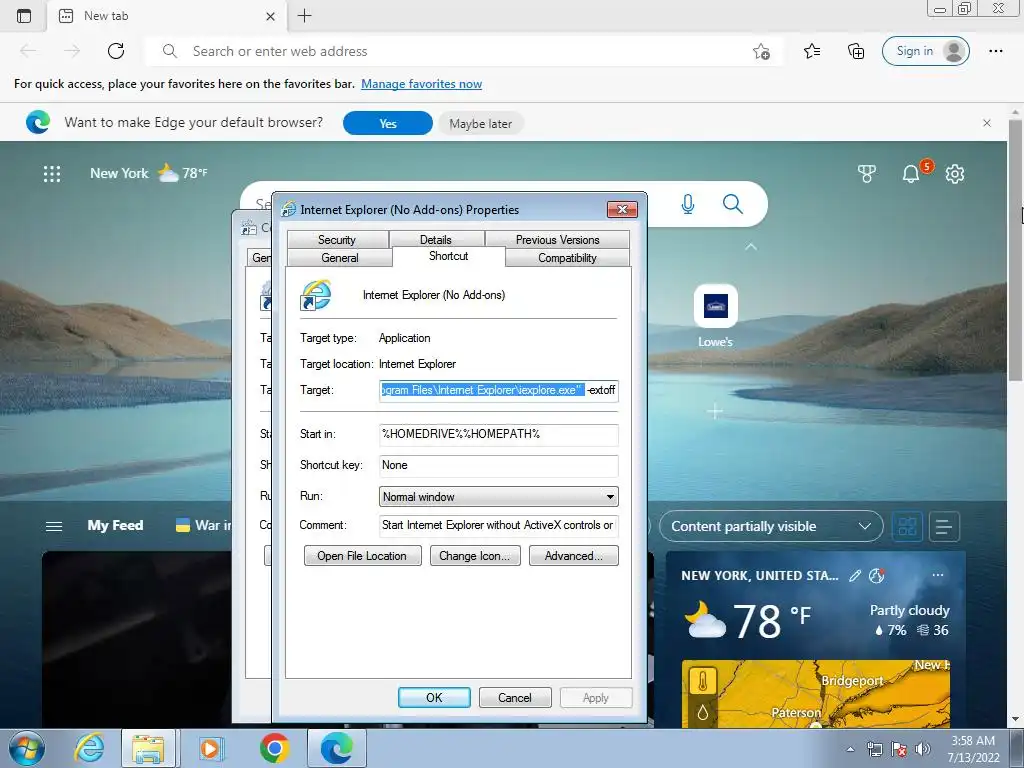Screen dimensions: 1024x768
Task: Start voice search with microphone icon
Action: [688, 204]
